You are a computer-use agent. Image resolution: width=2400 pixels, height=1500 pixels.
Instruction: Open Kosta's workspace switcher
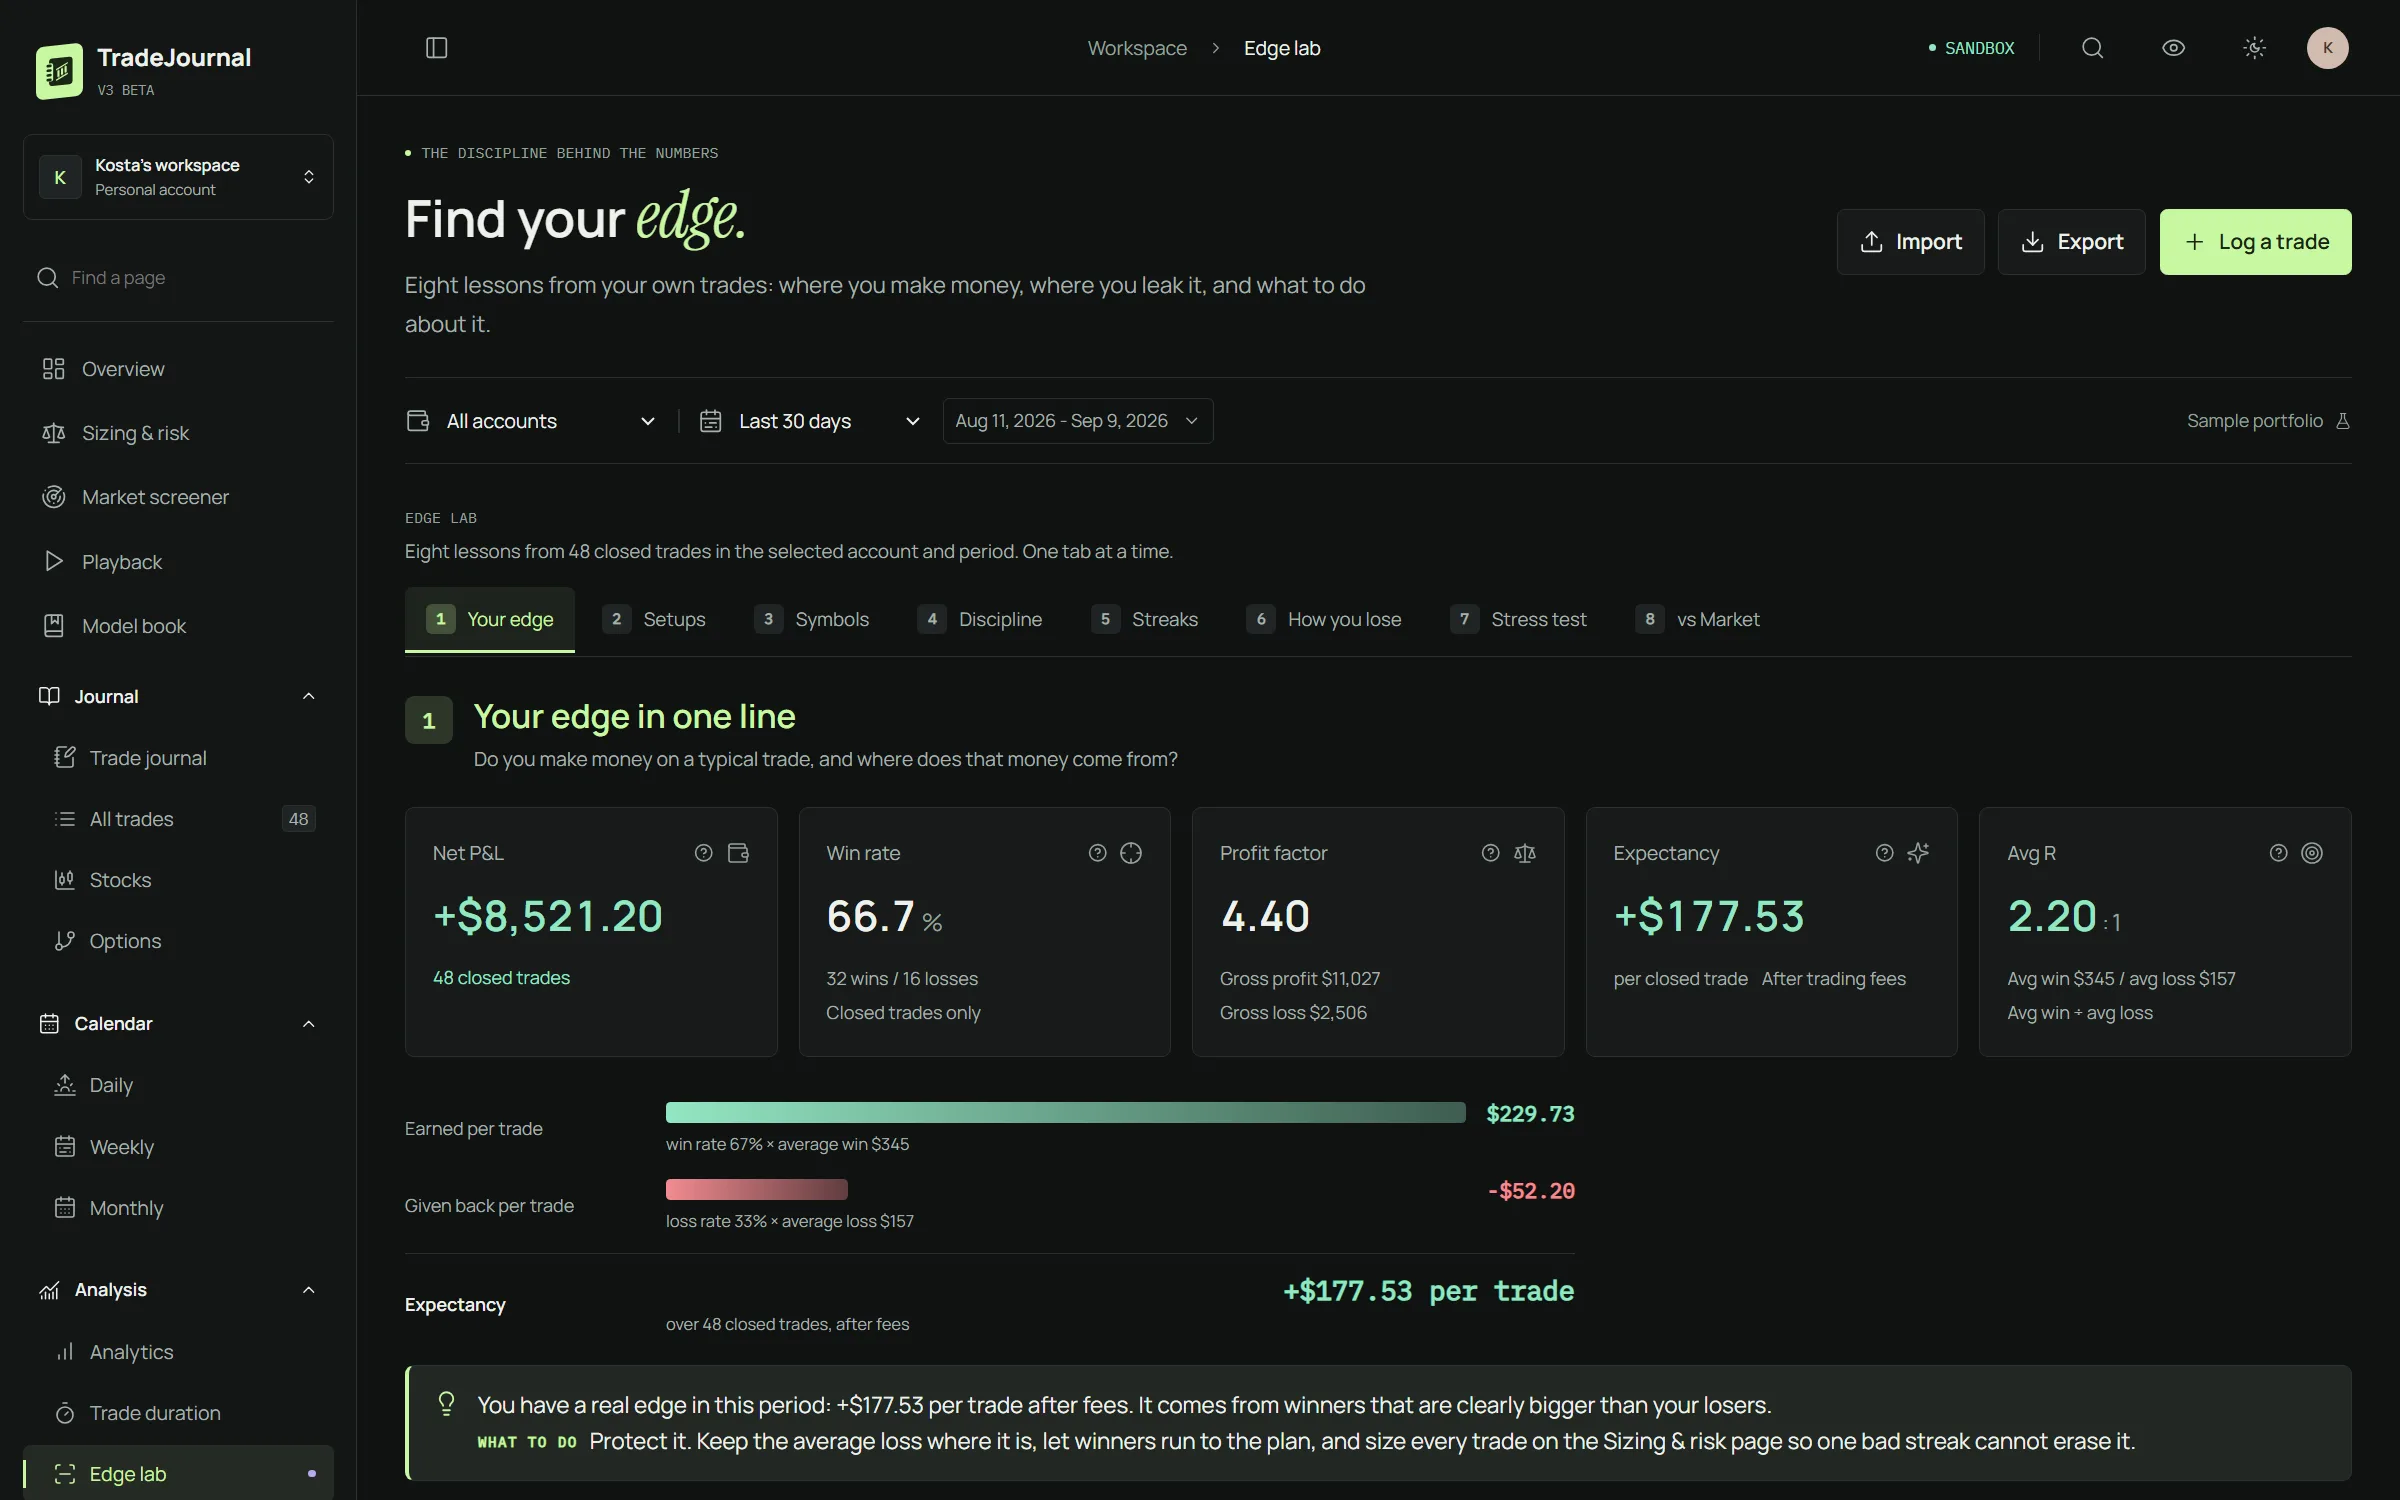tap(178, 177)
